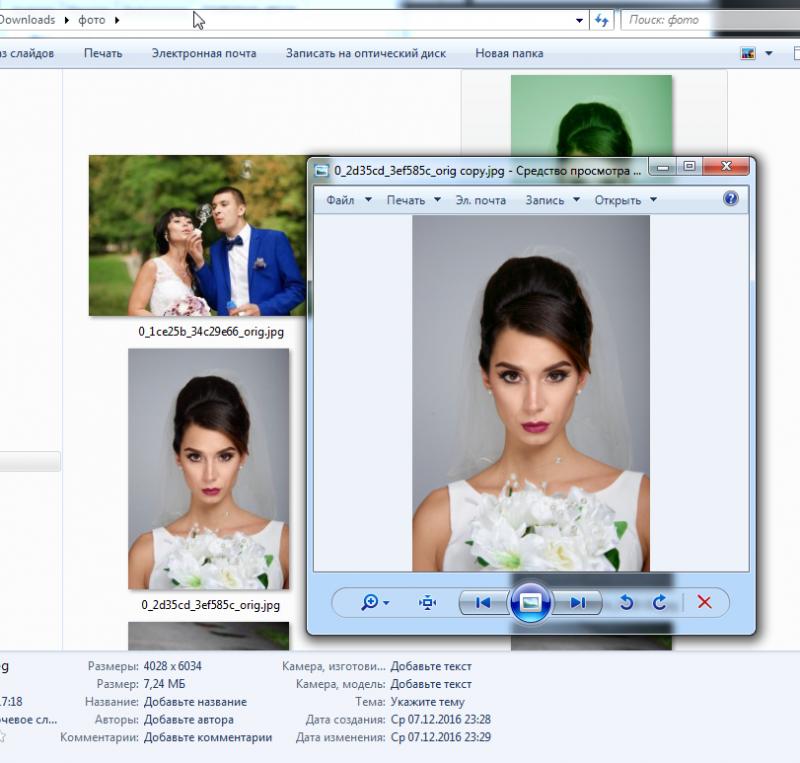Open the zoom level dropdown arrow
The image size is (800, 763).
click(x=386, y=603)
